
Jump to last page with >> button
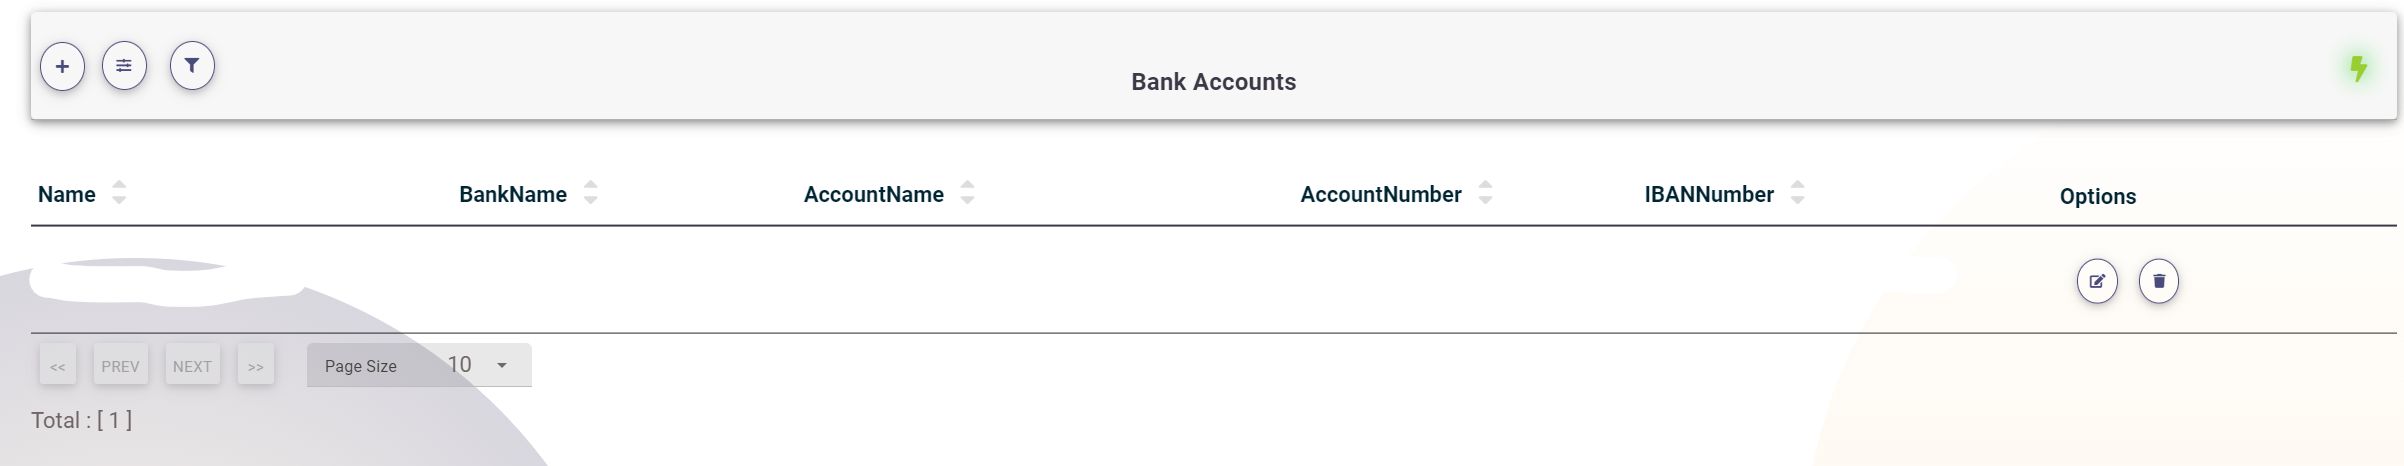pos(256,366)
